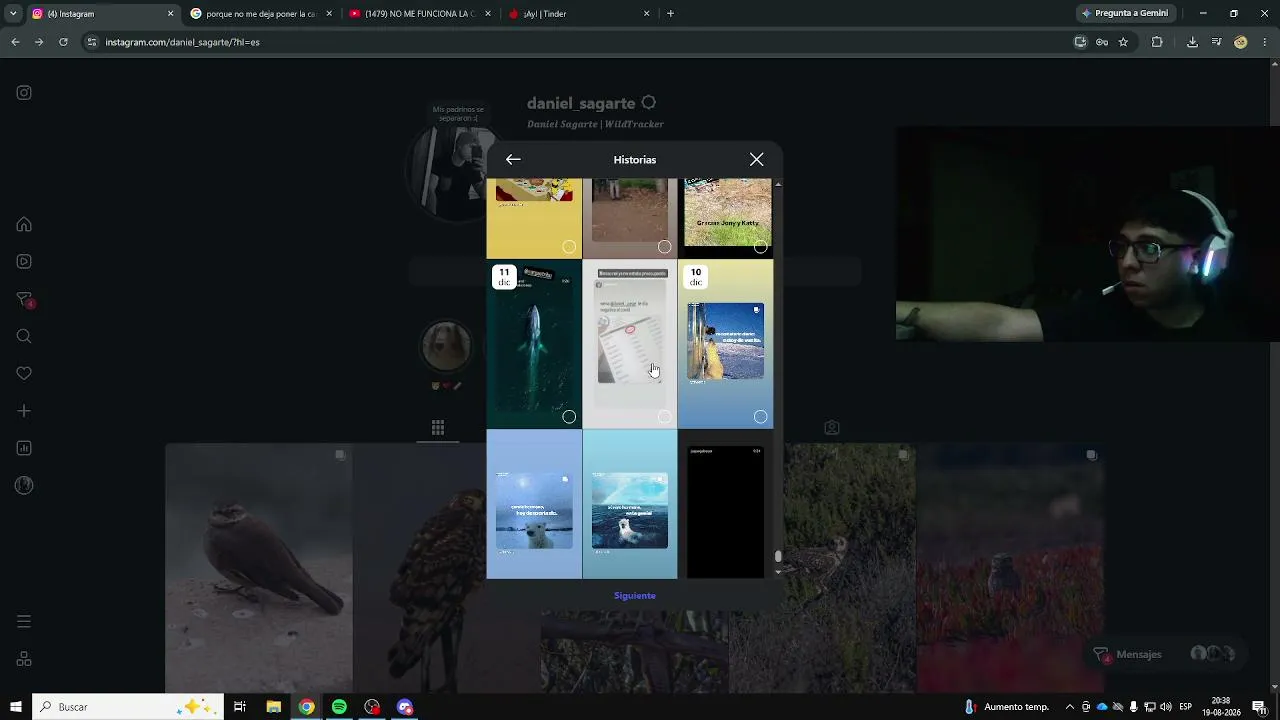The height and width of the screenshot is (720, 1280).
Task: Go back in the Historias dialog
Action: 513,160
